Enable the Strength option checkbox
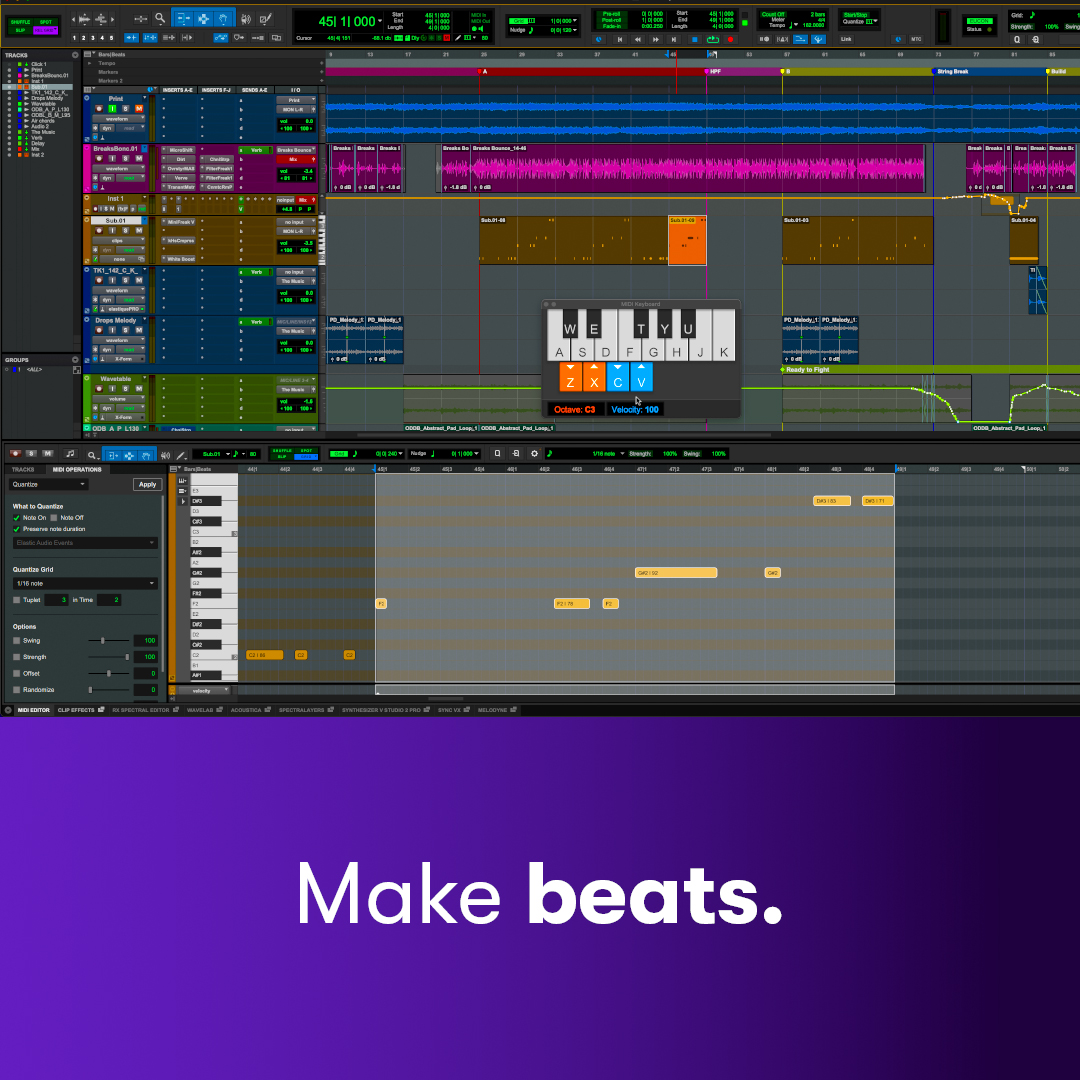 coord(17,657)
